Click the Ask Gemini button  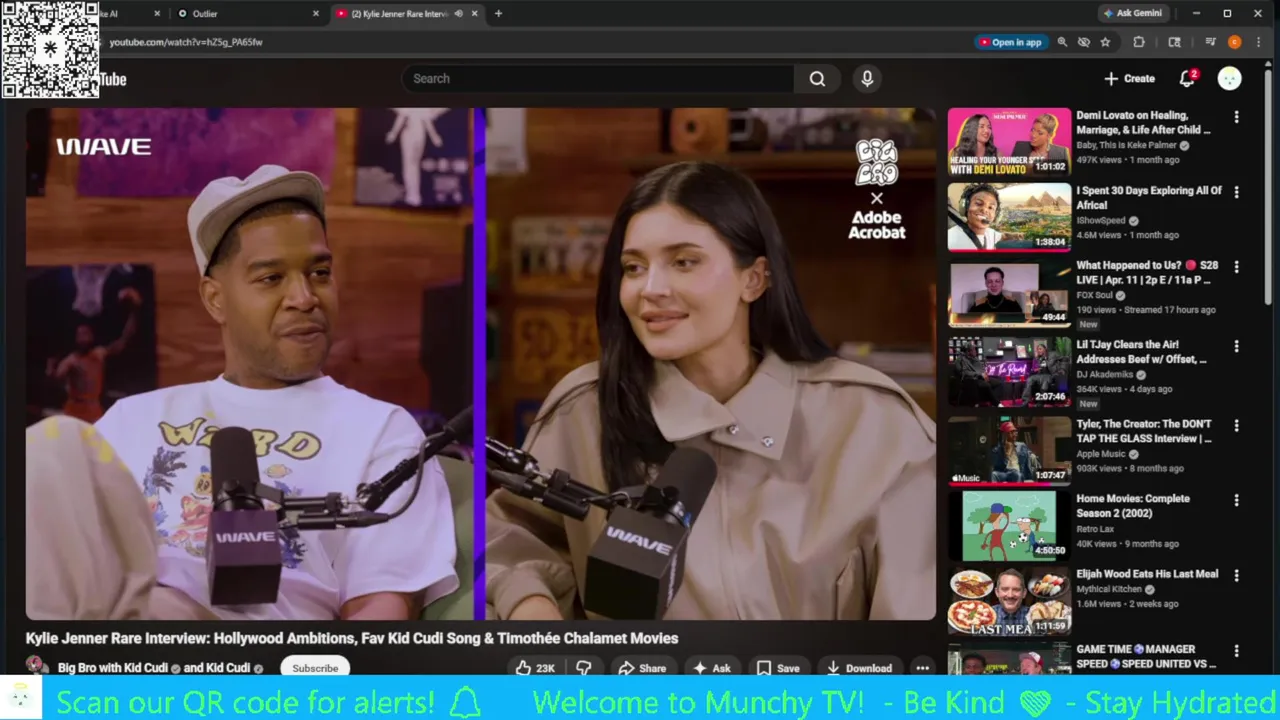pos(1132,13)
